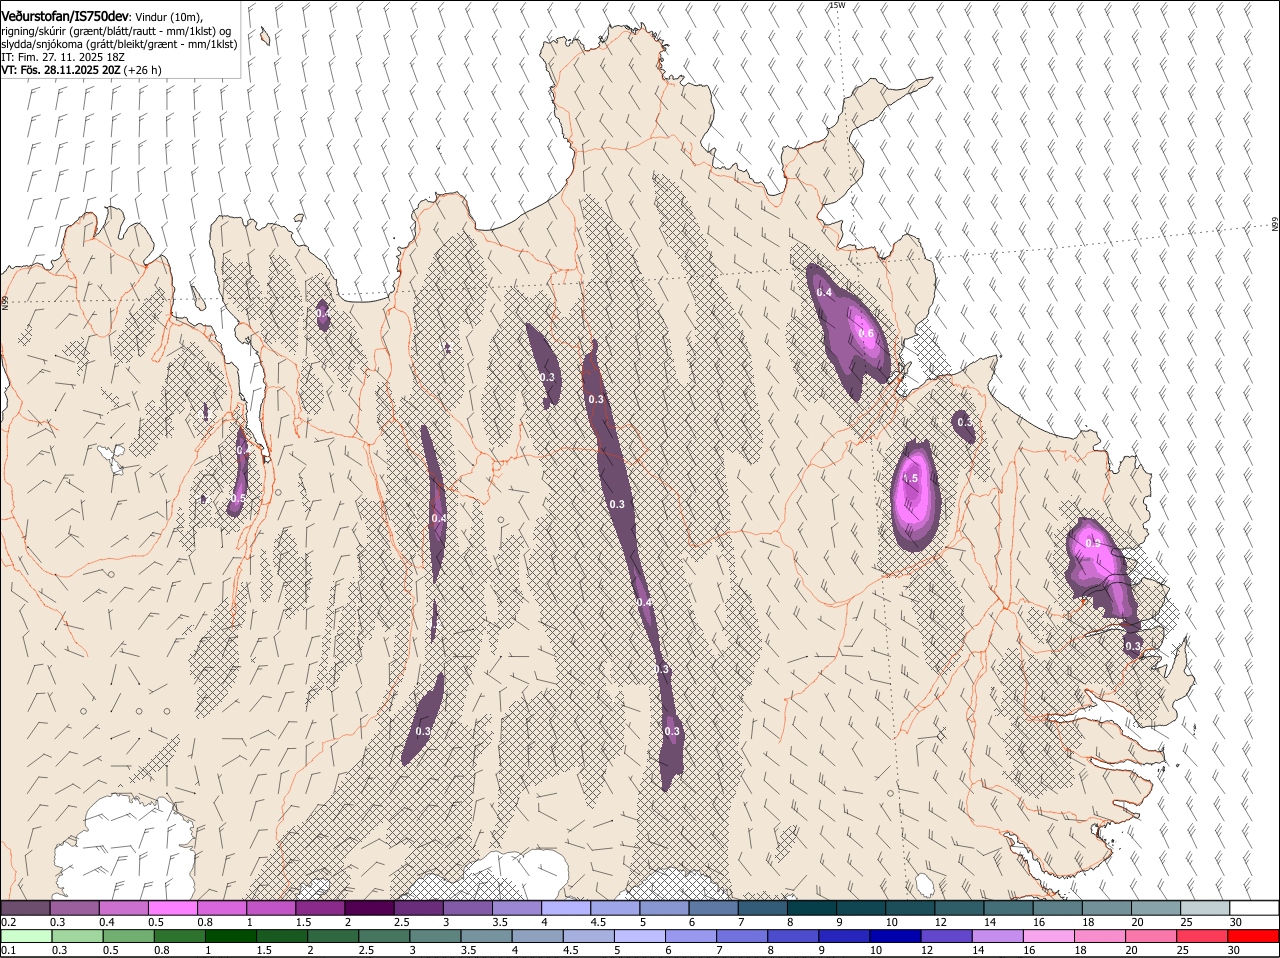Image resolution: width=1280 pixels, height=958 pixels.
Task: Click the '0.6' value in the northeast purple blob
Action: click(x=866, y=334)
